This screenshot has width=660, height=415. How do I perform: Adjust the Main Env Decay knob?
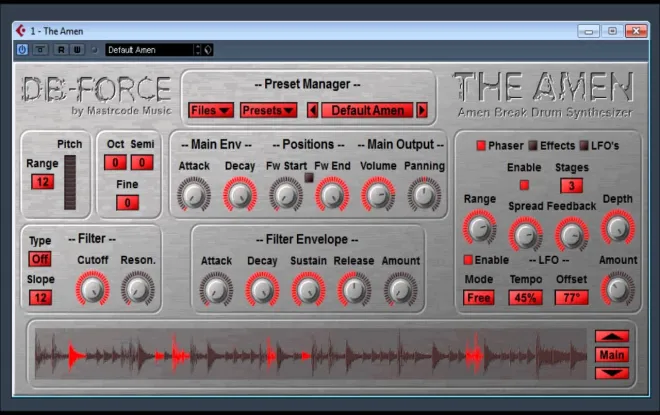pyautogui.click(x=240, y=194)
